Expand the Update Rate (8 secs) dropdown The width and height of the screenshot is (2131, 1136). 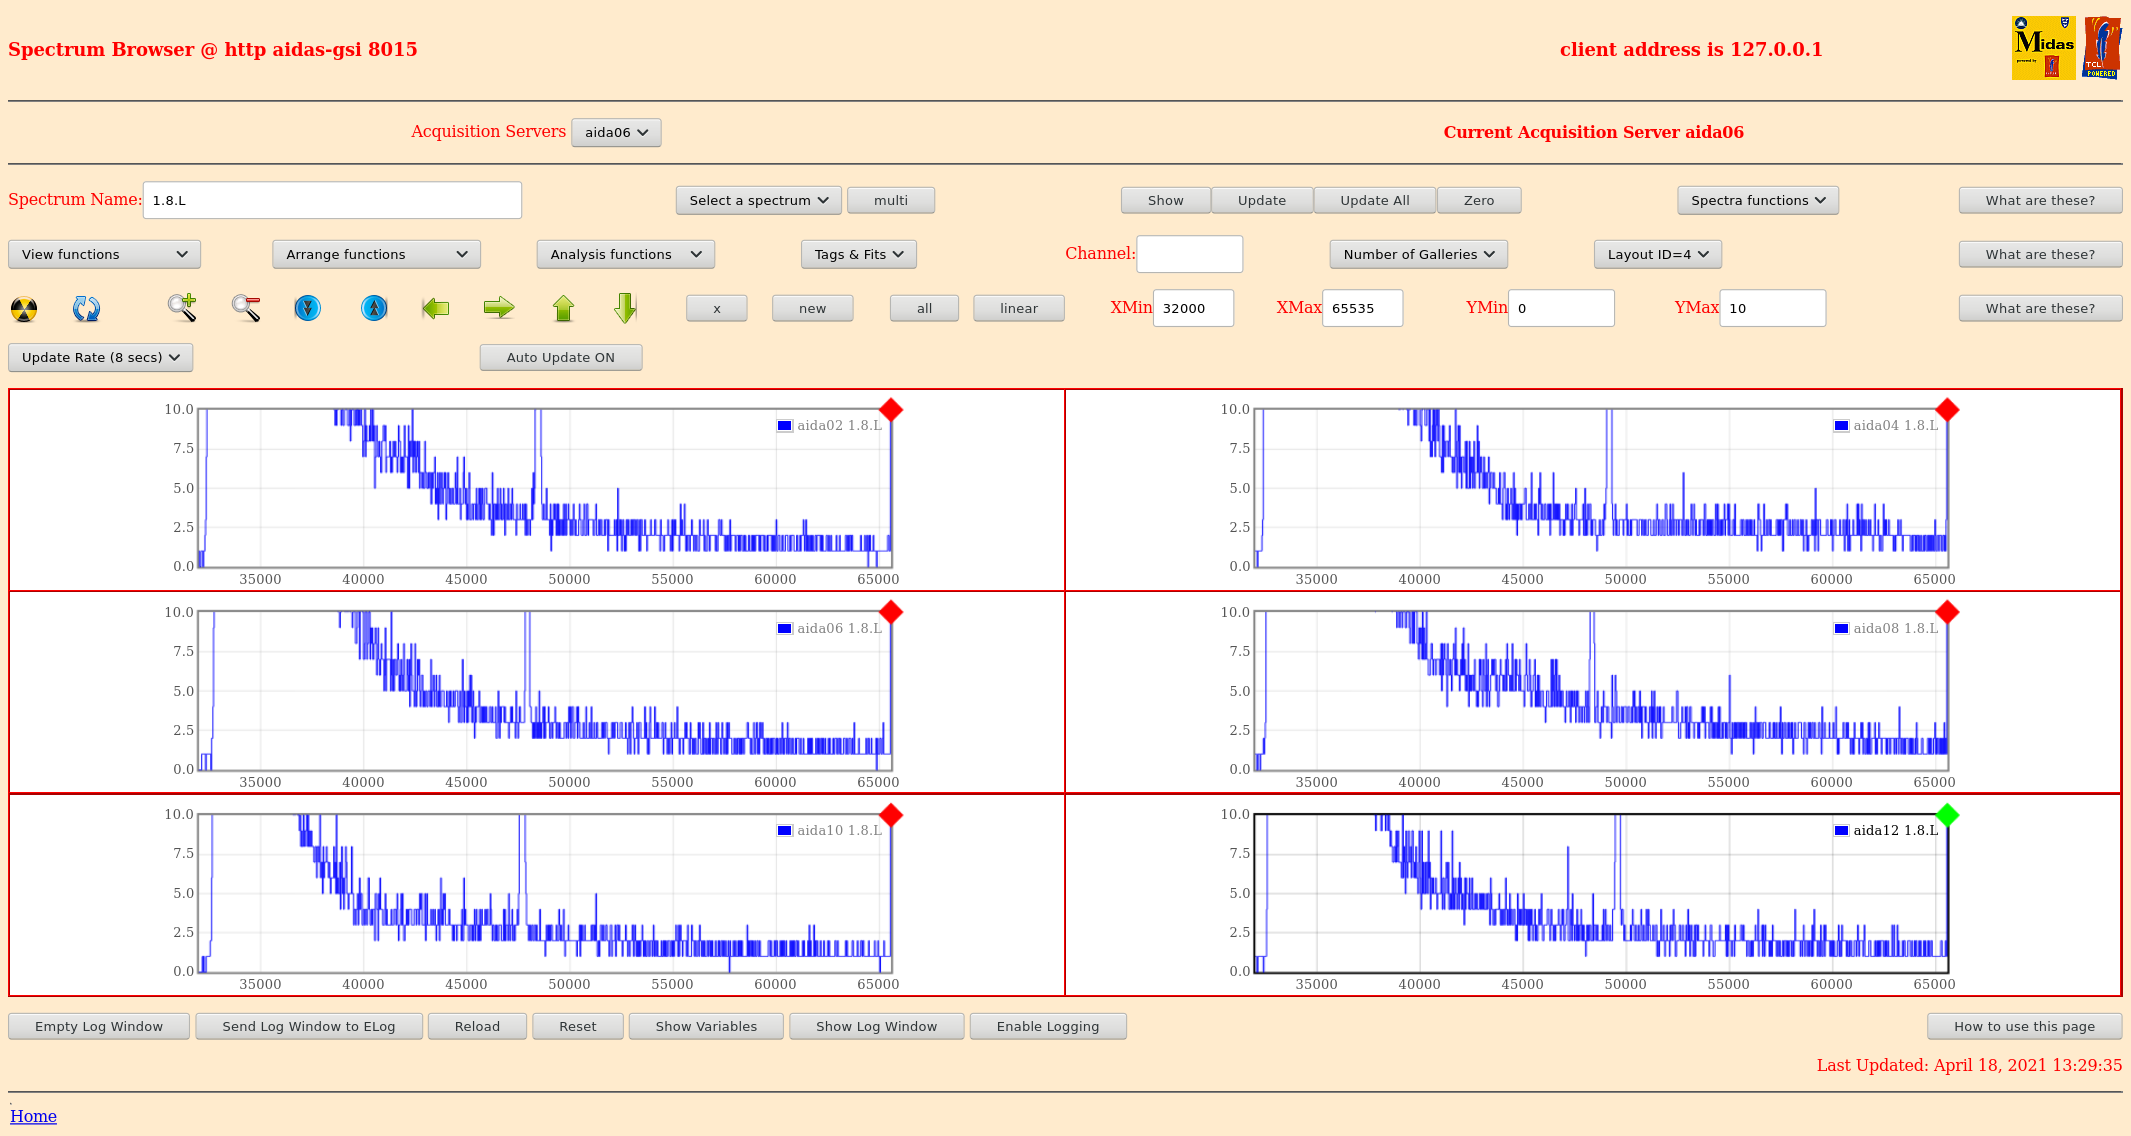[100, 357]
